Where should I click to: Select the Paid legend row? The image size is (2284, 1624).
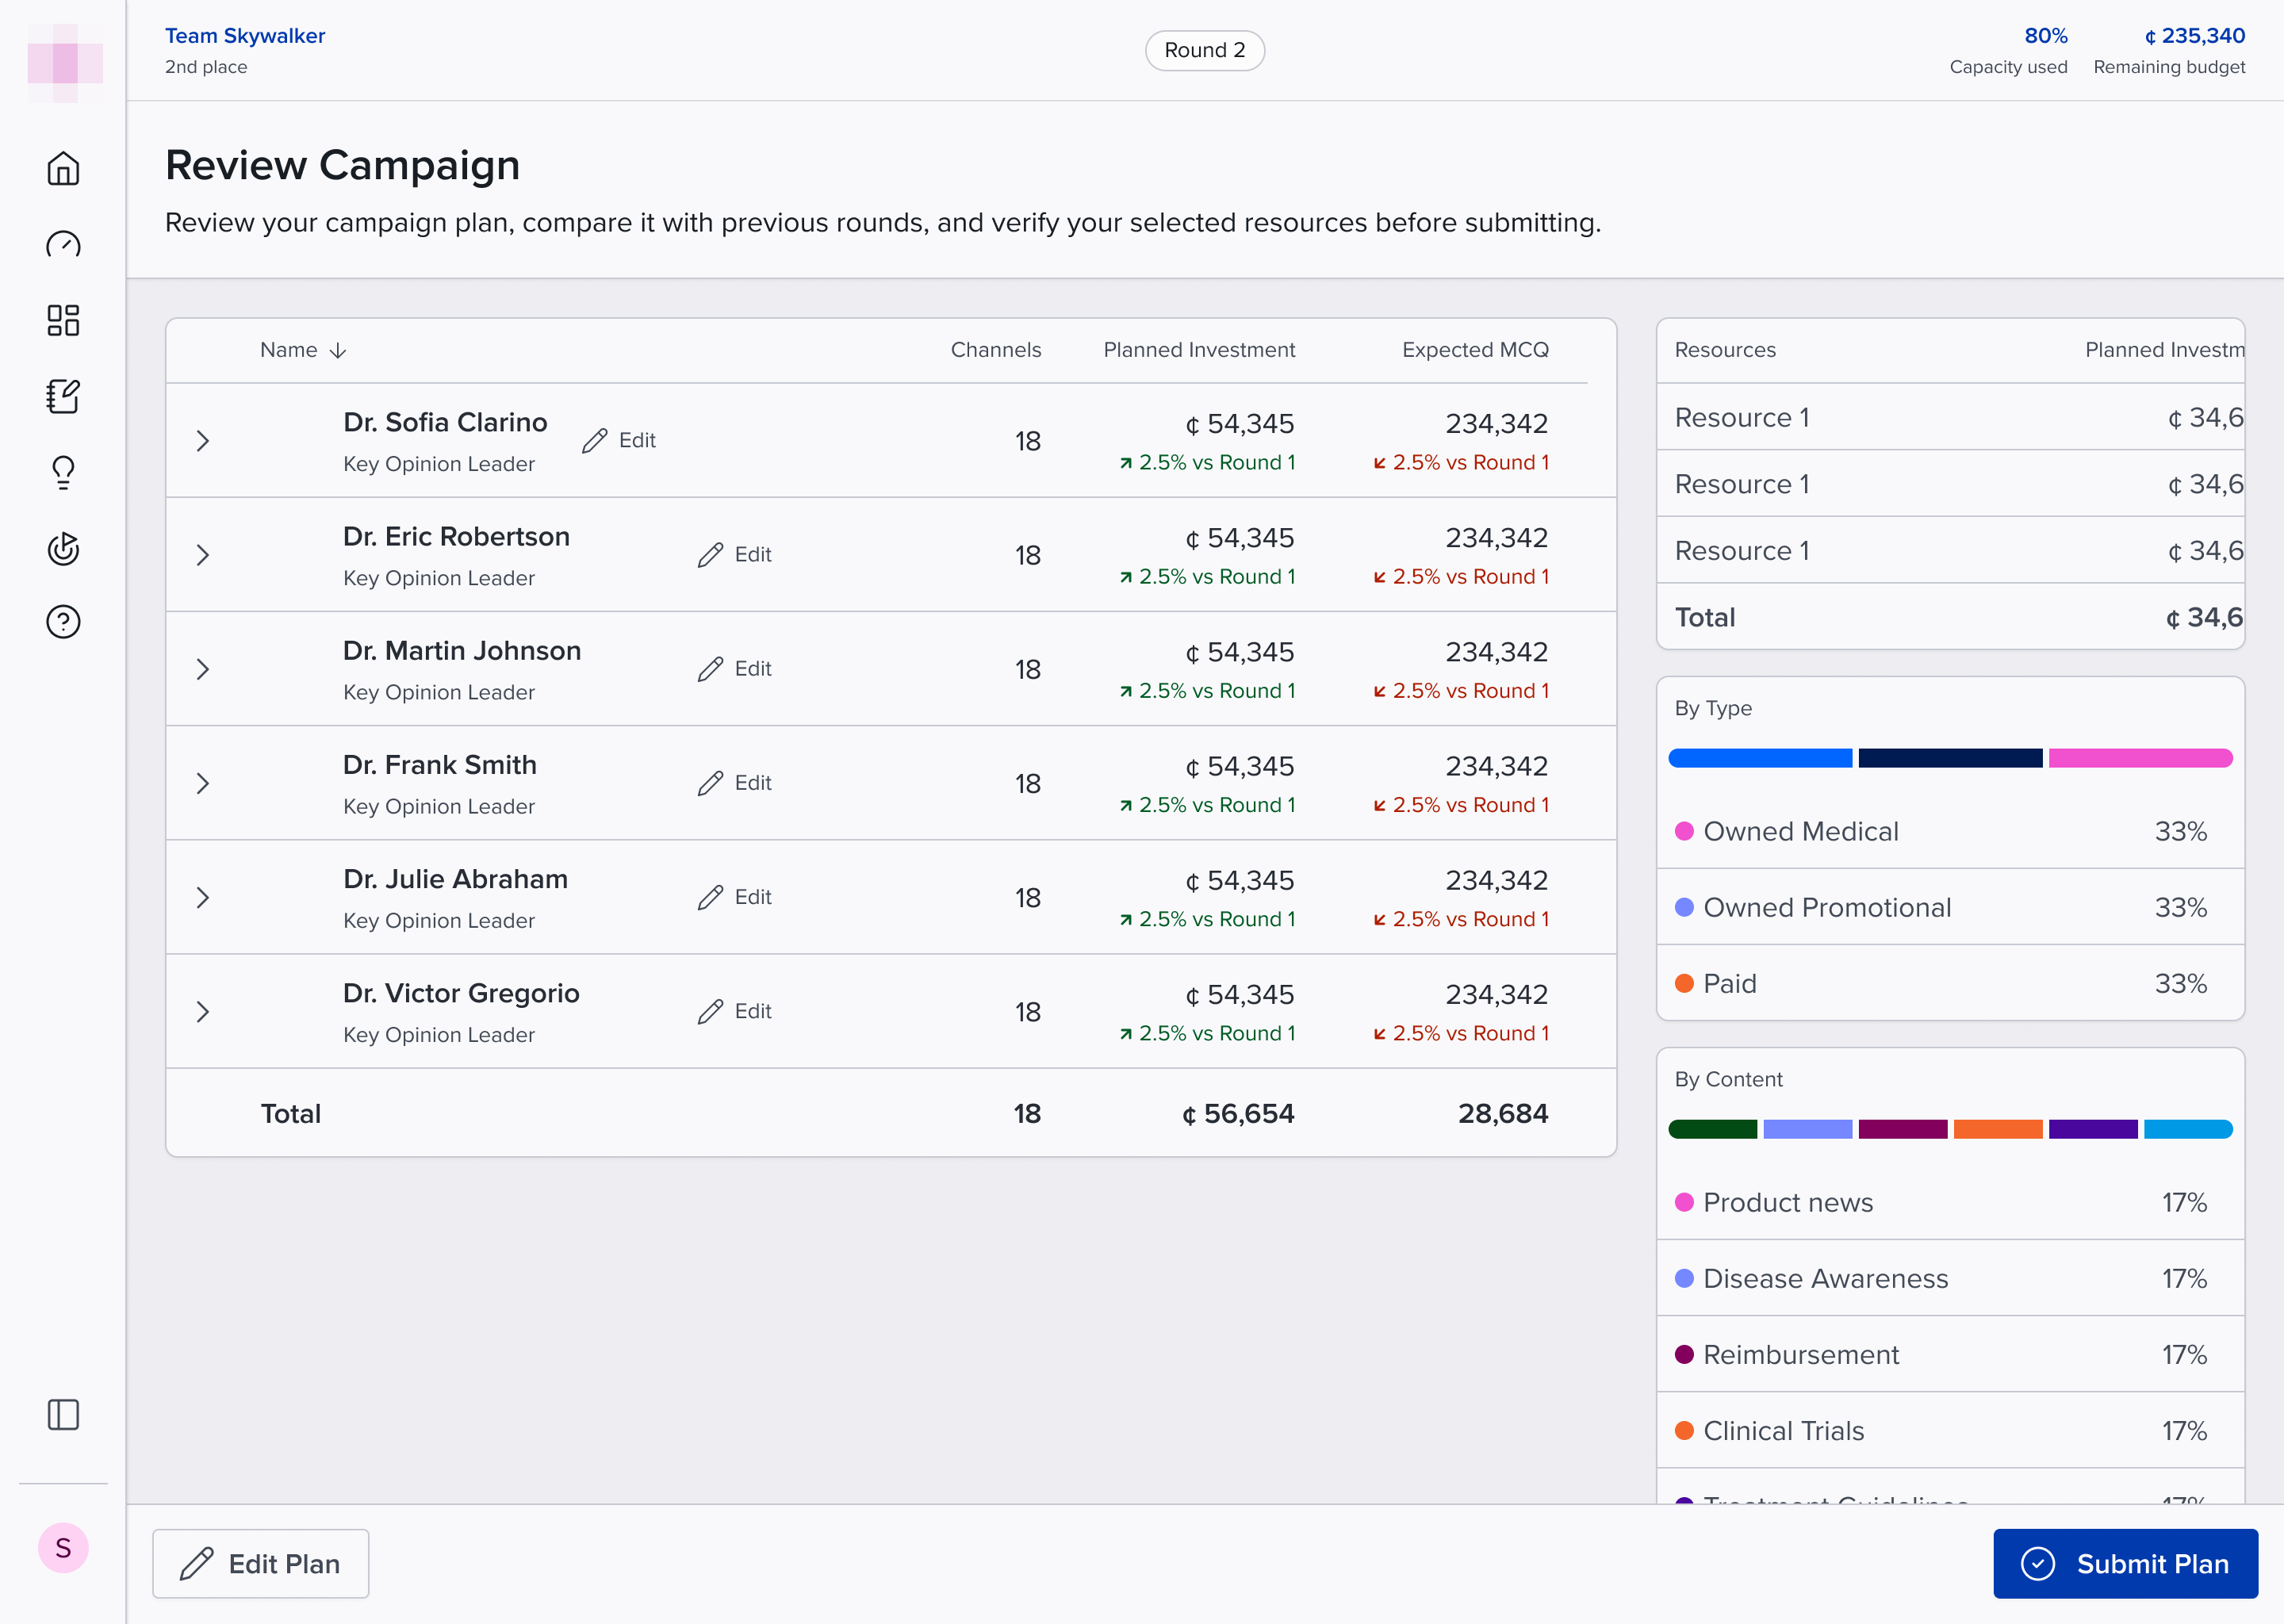coord(1950,983)
